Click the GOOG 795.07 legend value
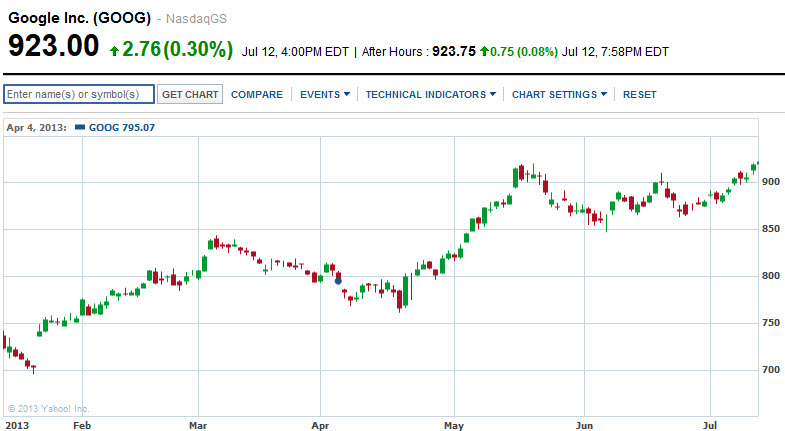Image resolution: width=785 pixels, height=431 pixels. tap(122, 128)
